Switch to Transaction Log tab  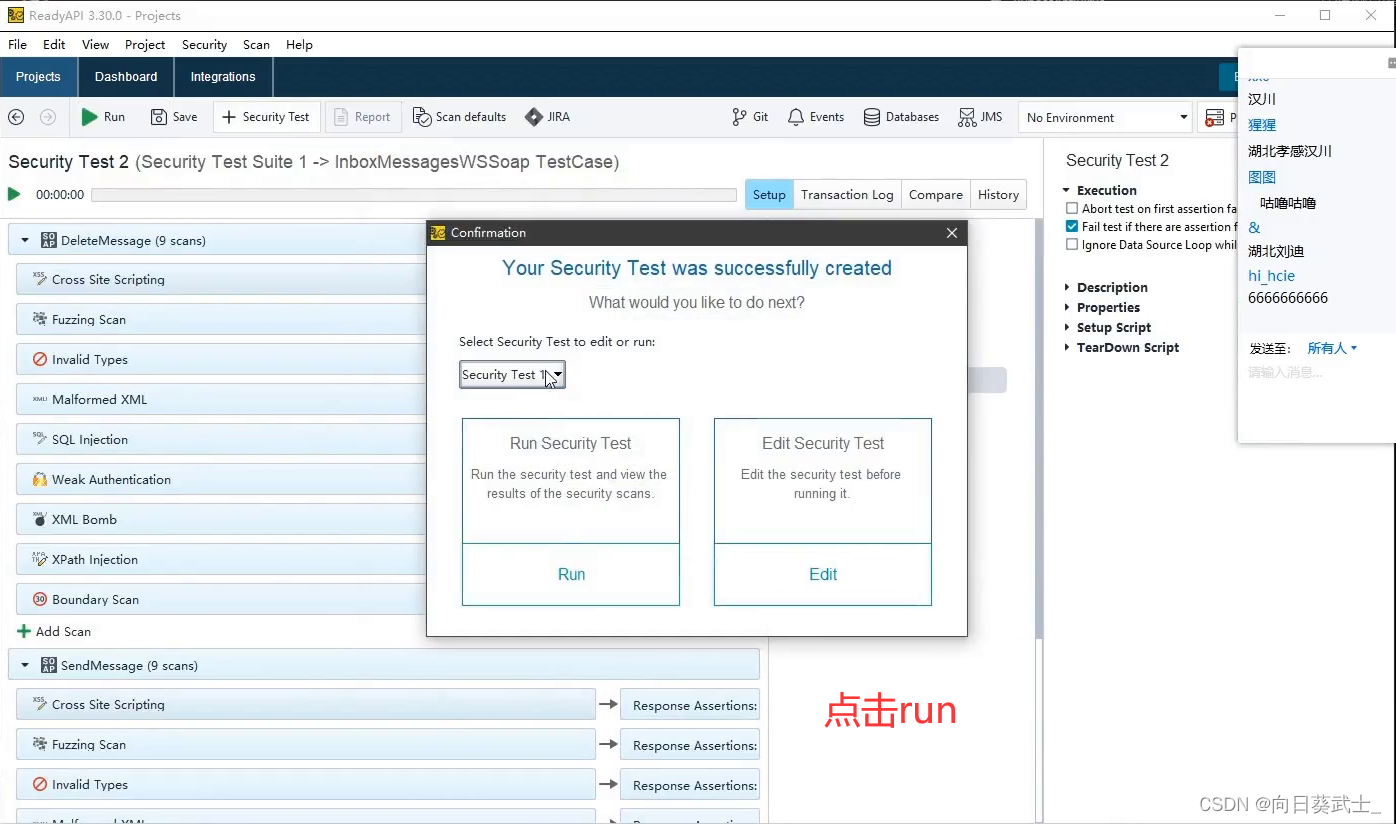pyautogui.click(x=847, y=195)
